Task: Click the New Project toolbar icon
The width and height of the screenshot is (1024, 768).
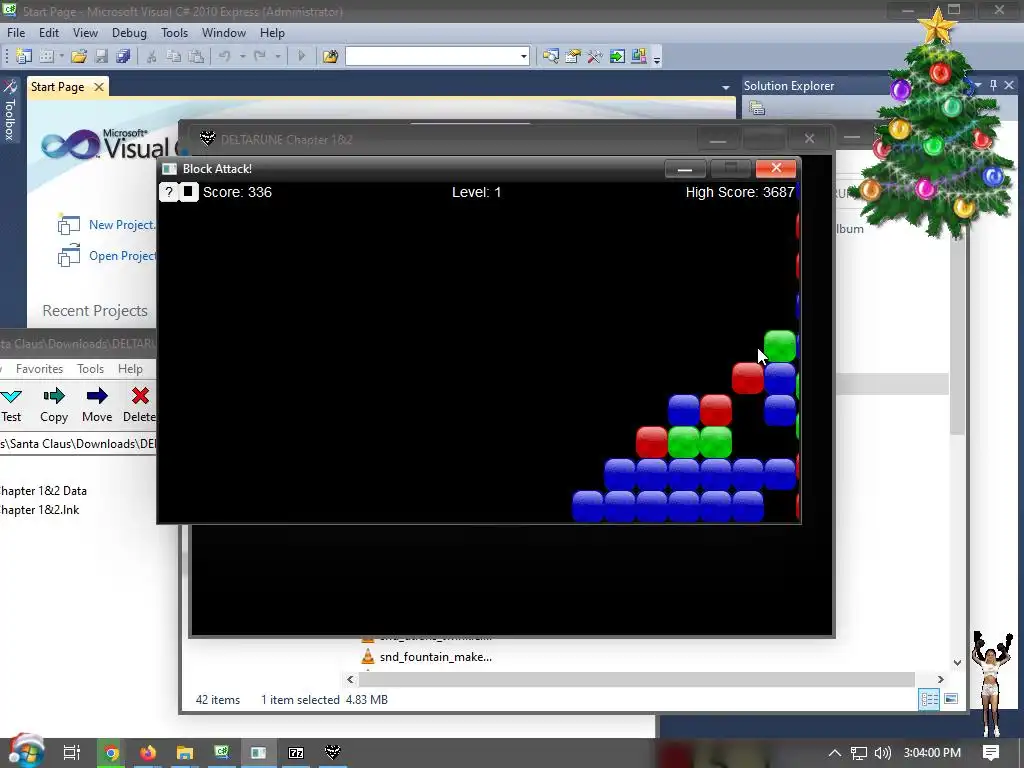Action: pos(24,57)
